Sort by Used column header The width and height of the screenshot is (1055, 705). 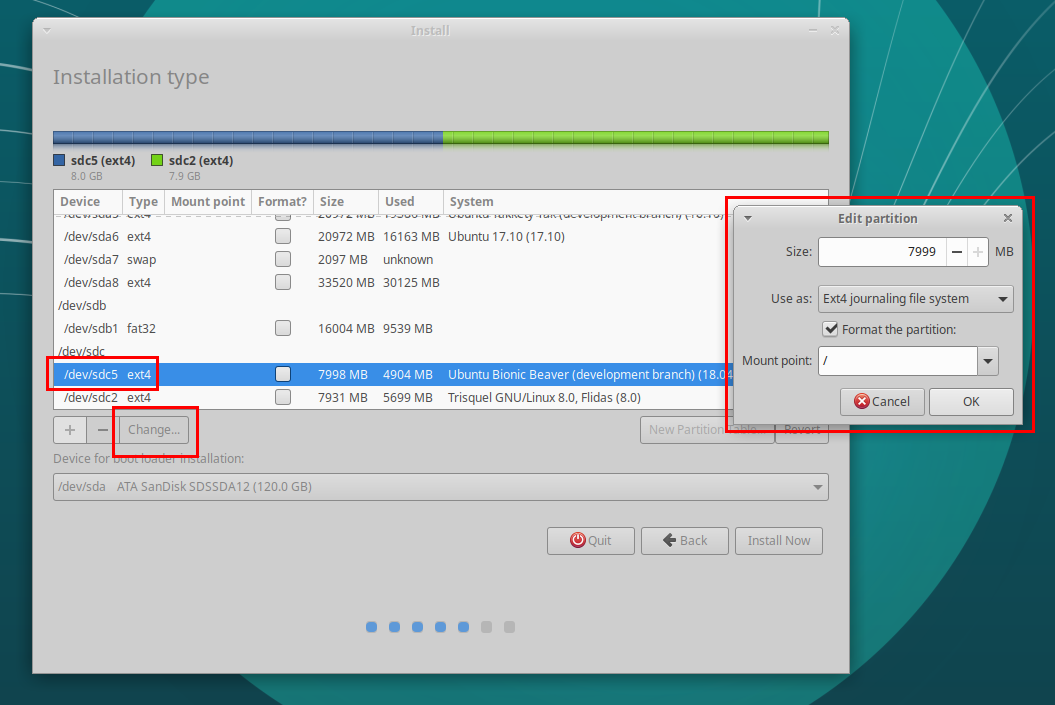[410, 202]
